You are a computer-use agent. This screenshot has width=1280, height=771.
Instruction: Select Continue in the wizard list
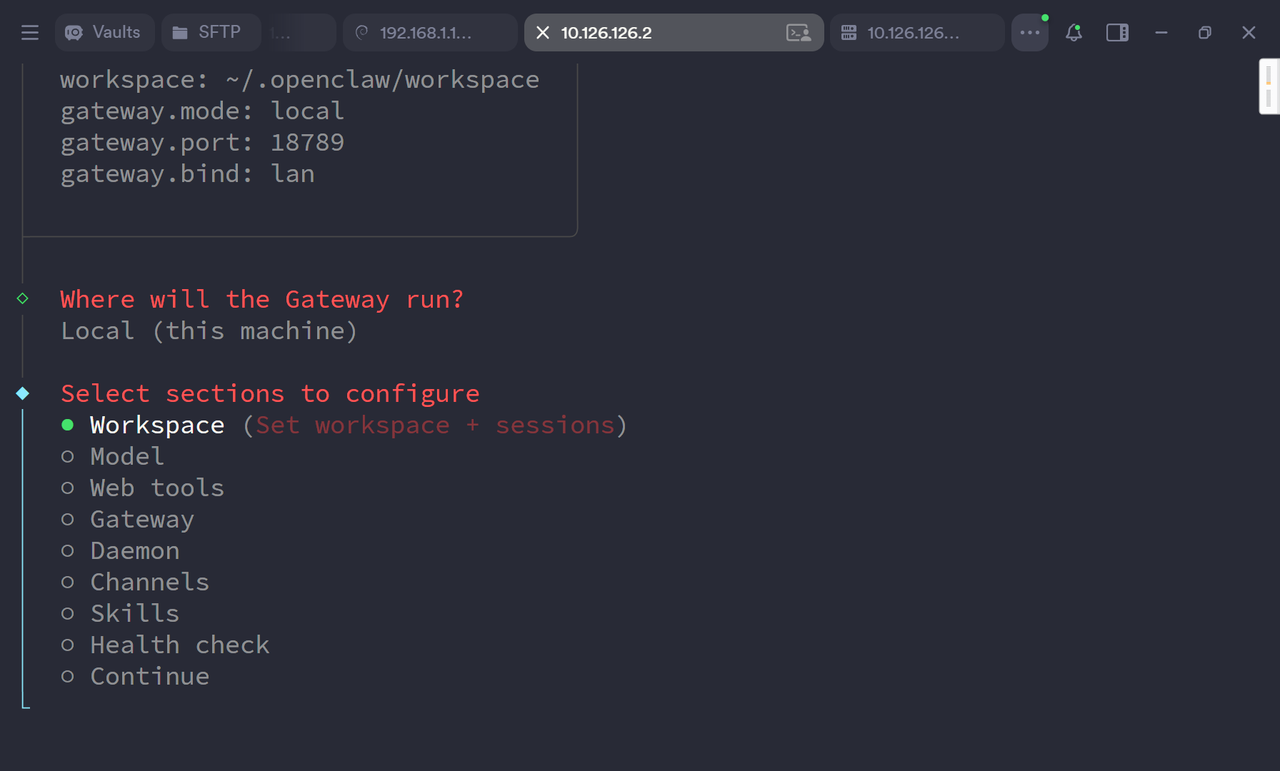[150, 676]
